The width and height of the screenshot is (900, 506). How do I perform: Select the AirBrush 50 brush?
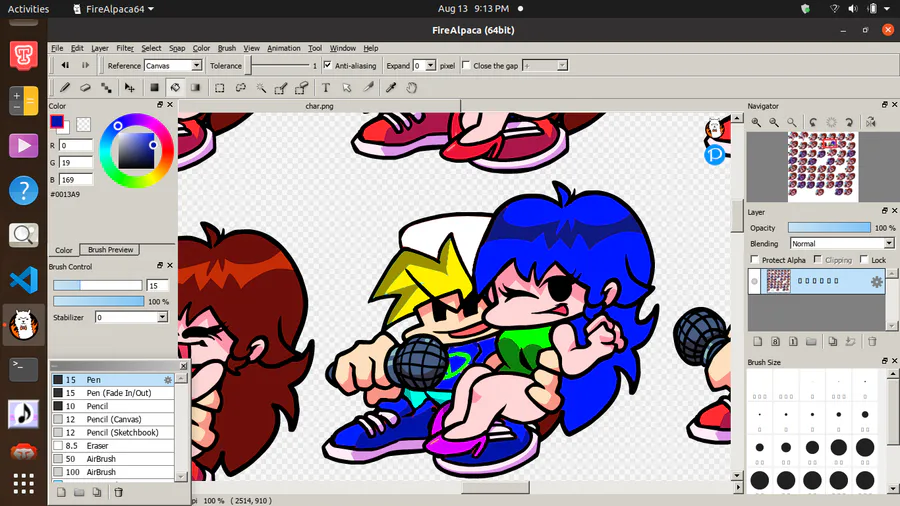(x=112, y=459)
